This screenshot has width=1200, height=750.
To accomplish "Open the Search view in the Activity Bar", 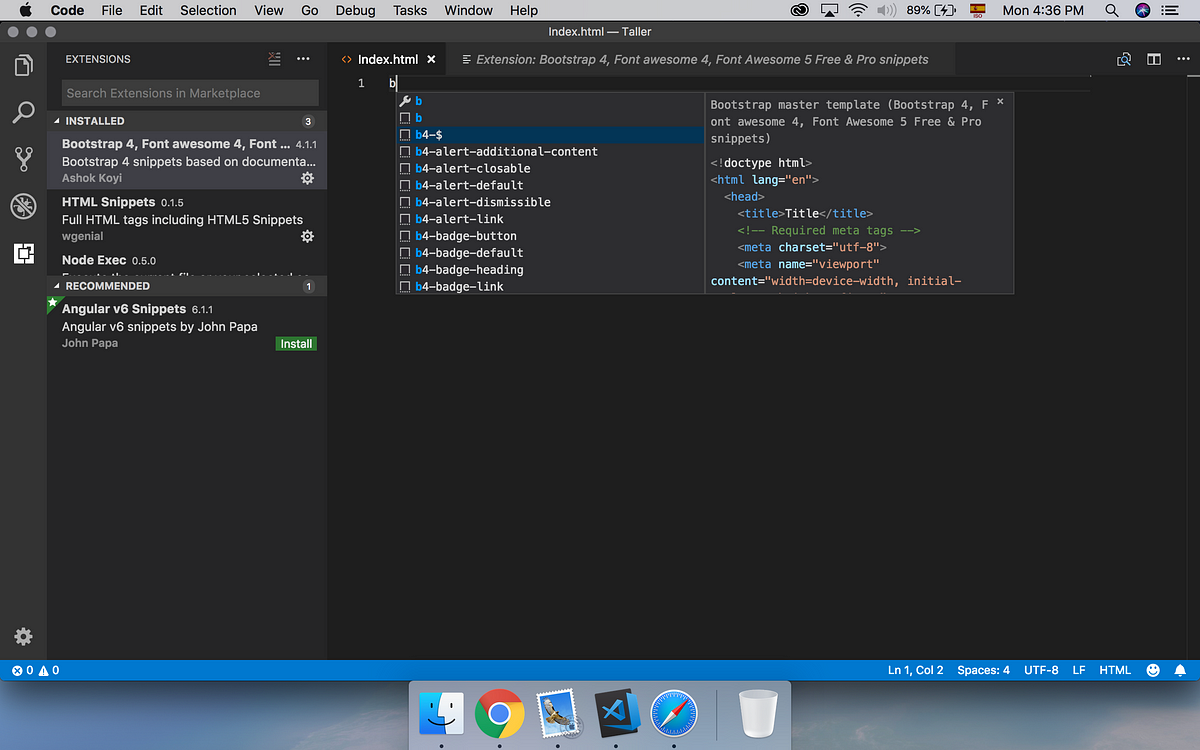I will pos(23,112).
